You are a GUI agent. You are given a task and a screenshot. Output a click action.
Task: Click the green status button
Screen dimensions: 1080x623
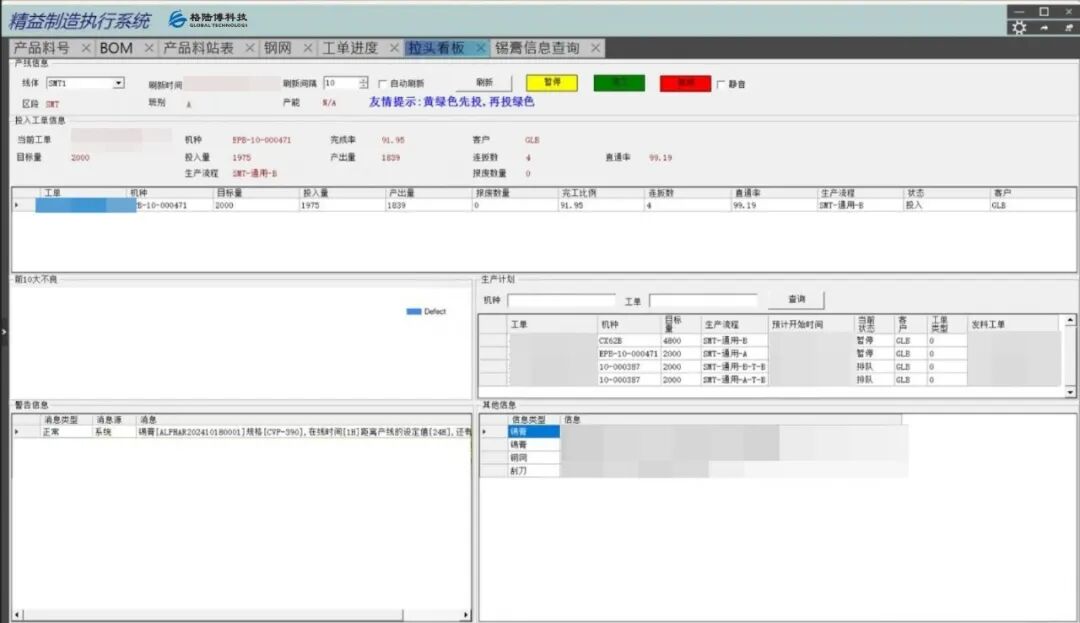(x=619, y=83)
